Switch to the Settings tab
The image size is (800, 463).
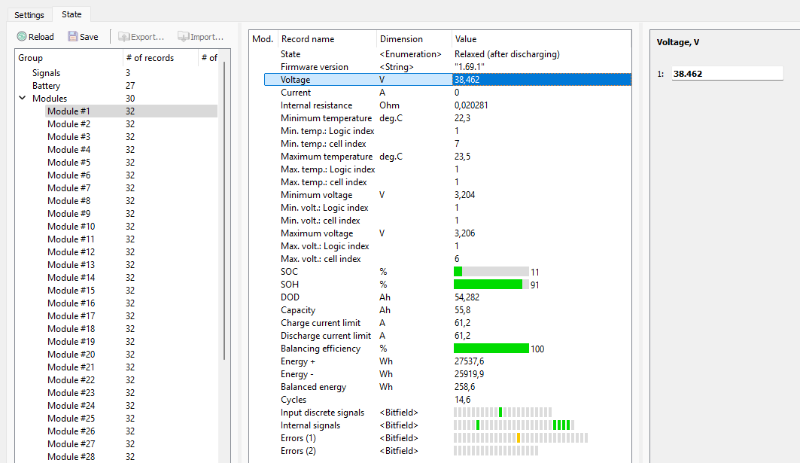click(29, 15)
